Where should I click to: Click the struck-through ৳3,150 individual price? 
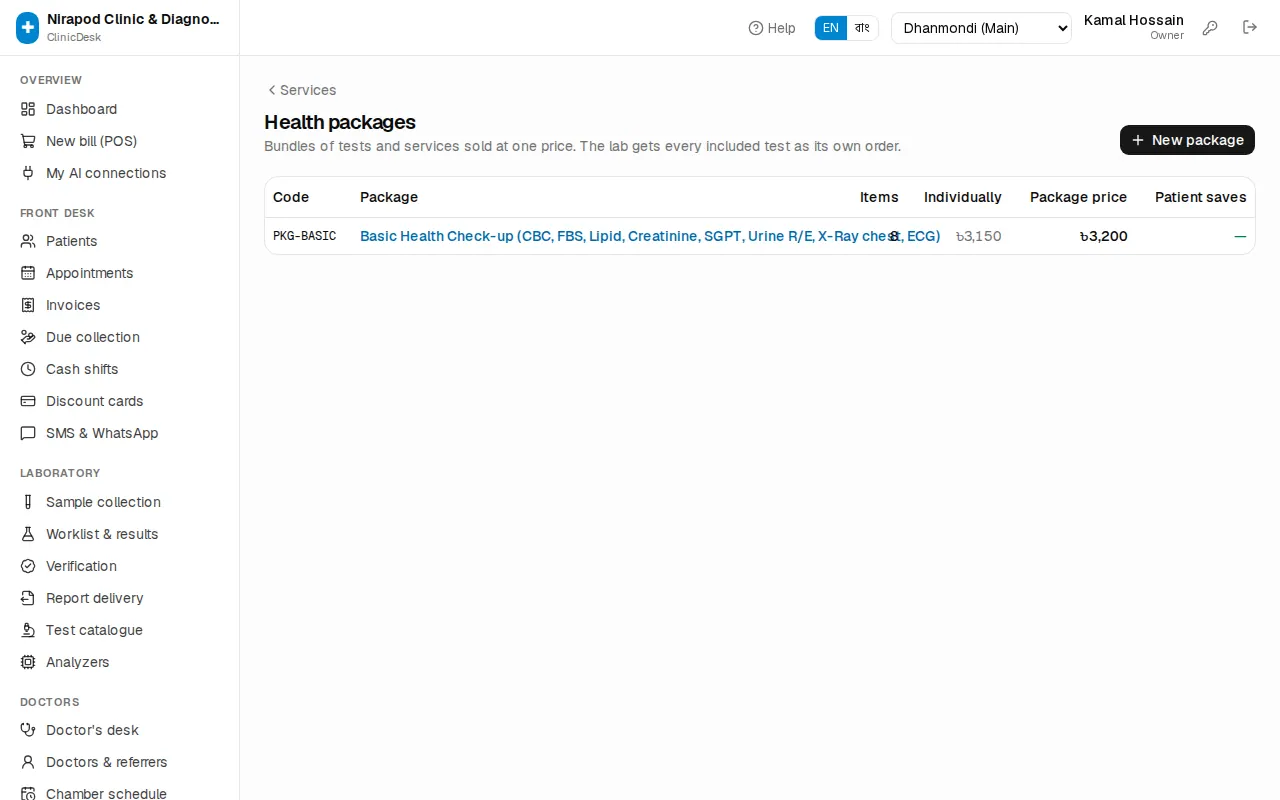978,236
